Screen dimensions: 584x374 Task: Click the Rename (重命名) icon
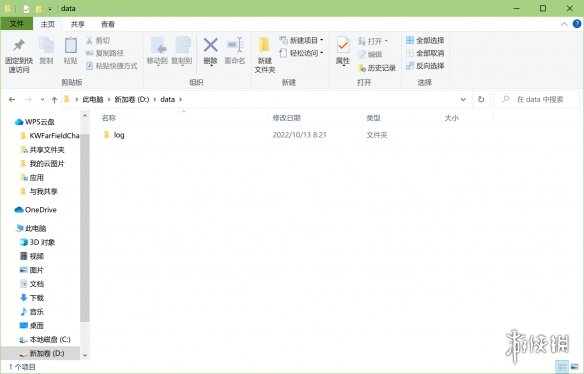tap(235, 45)
